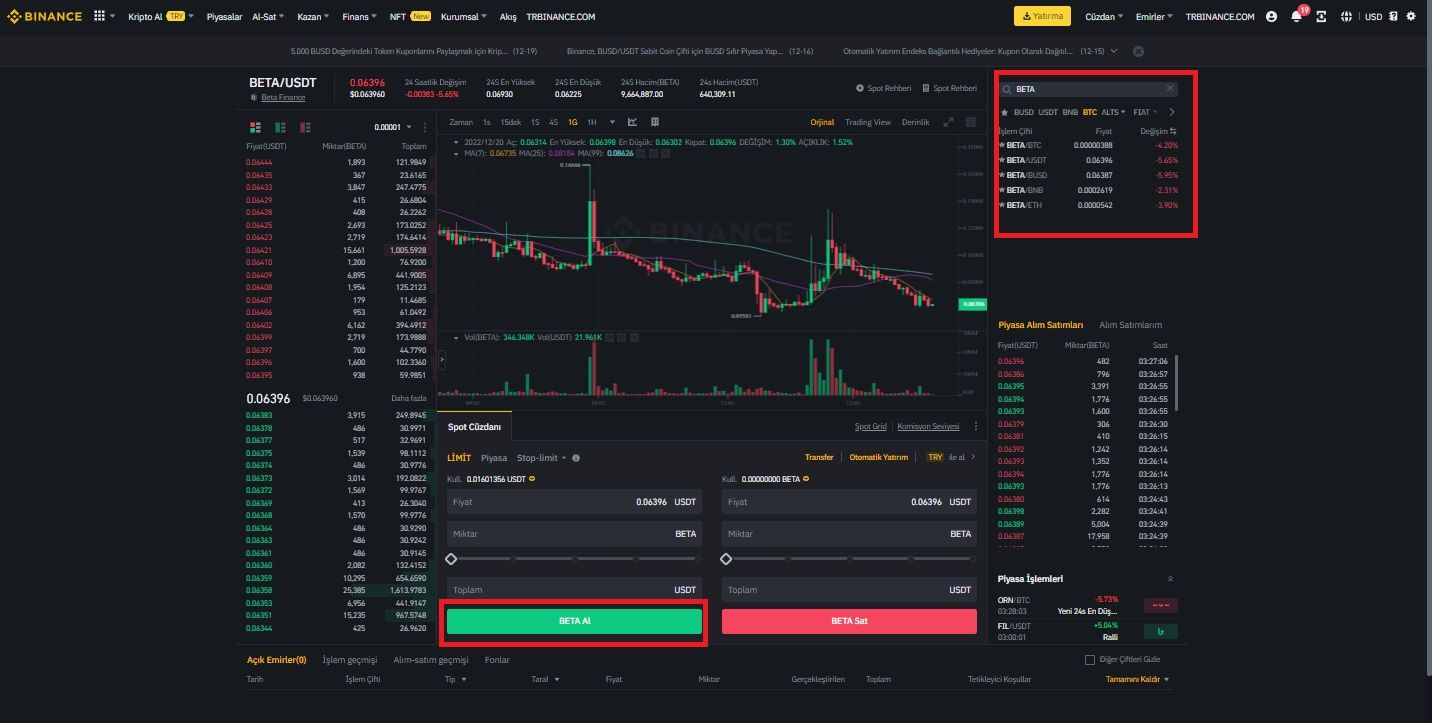
Task: Collapse the Piyasa İşlemleri panel
Action: click(1170, 579)
